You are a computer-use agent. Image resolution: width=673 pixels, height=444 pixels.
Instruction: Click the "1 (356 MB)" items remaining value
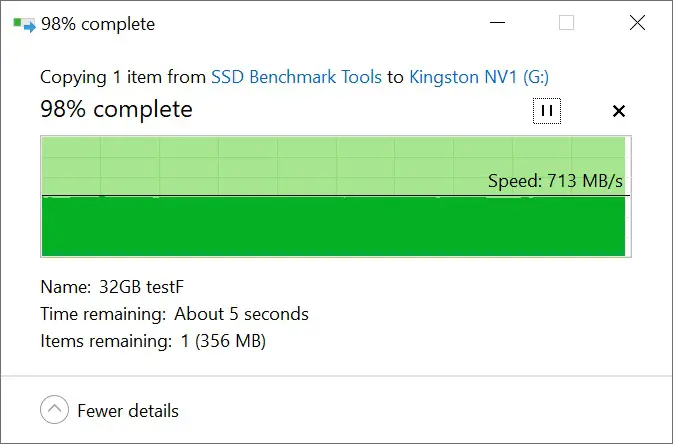coord(223,341)
